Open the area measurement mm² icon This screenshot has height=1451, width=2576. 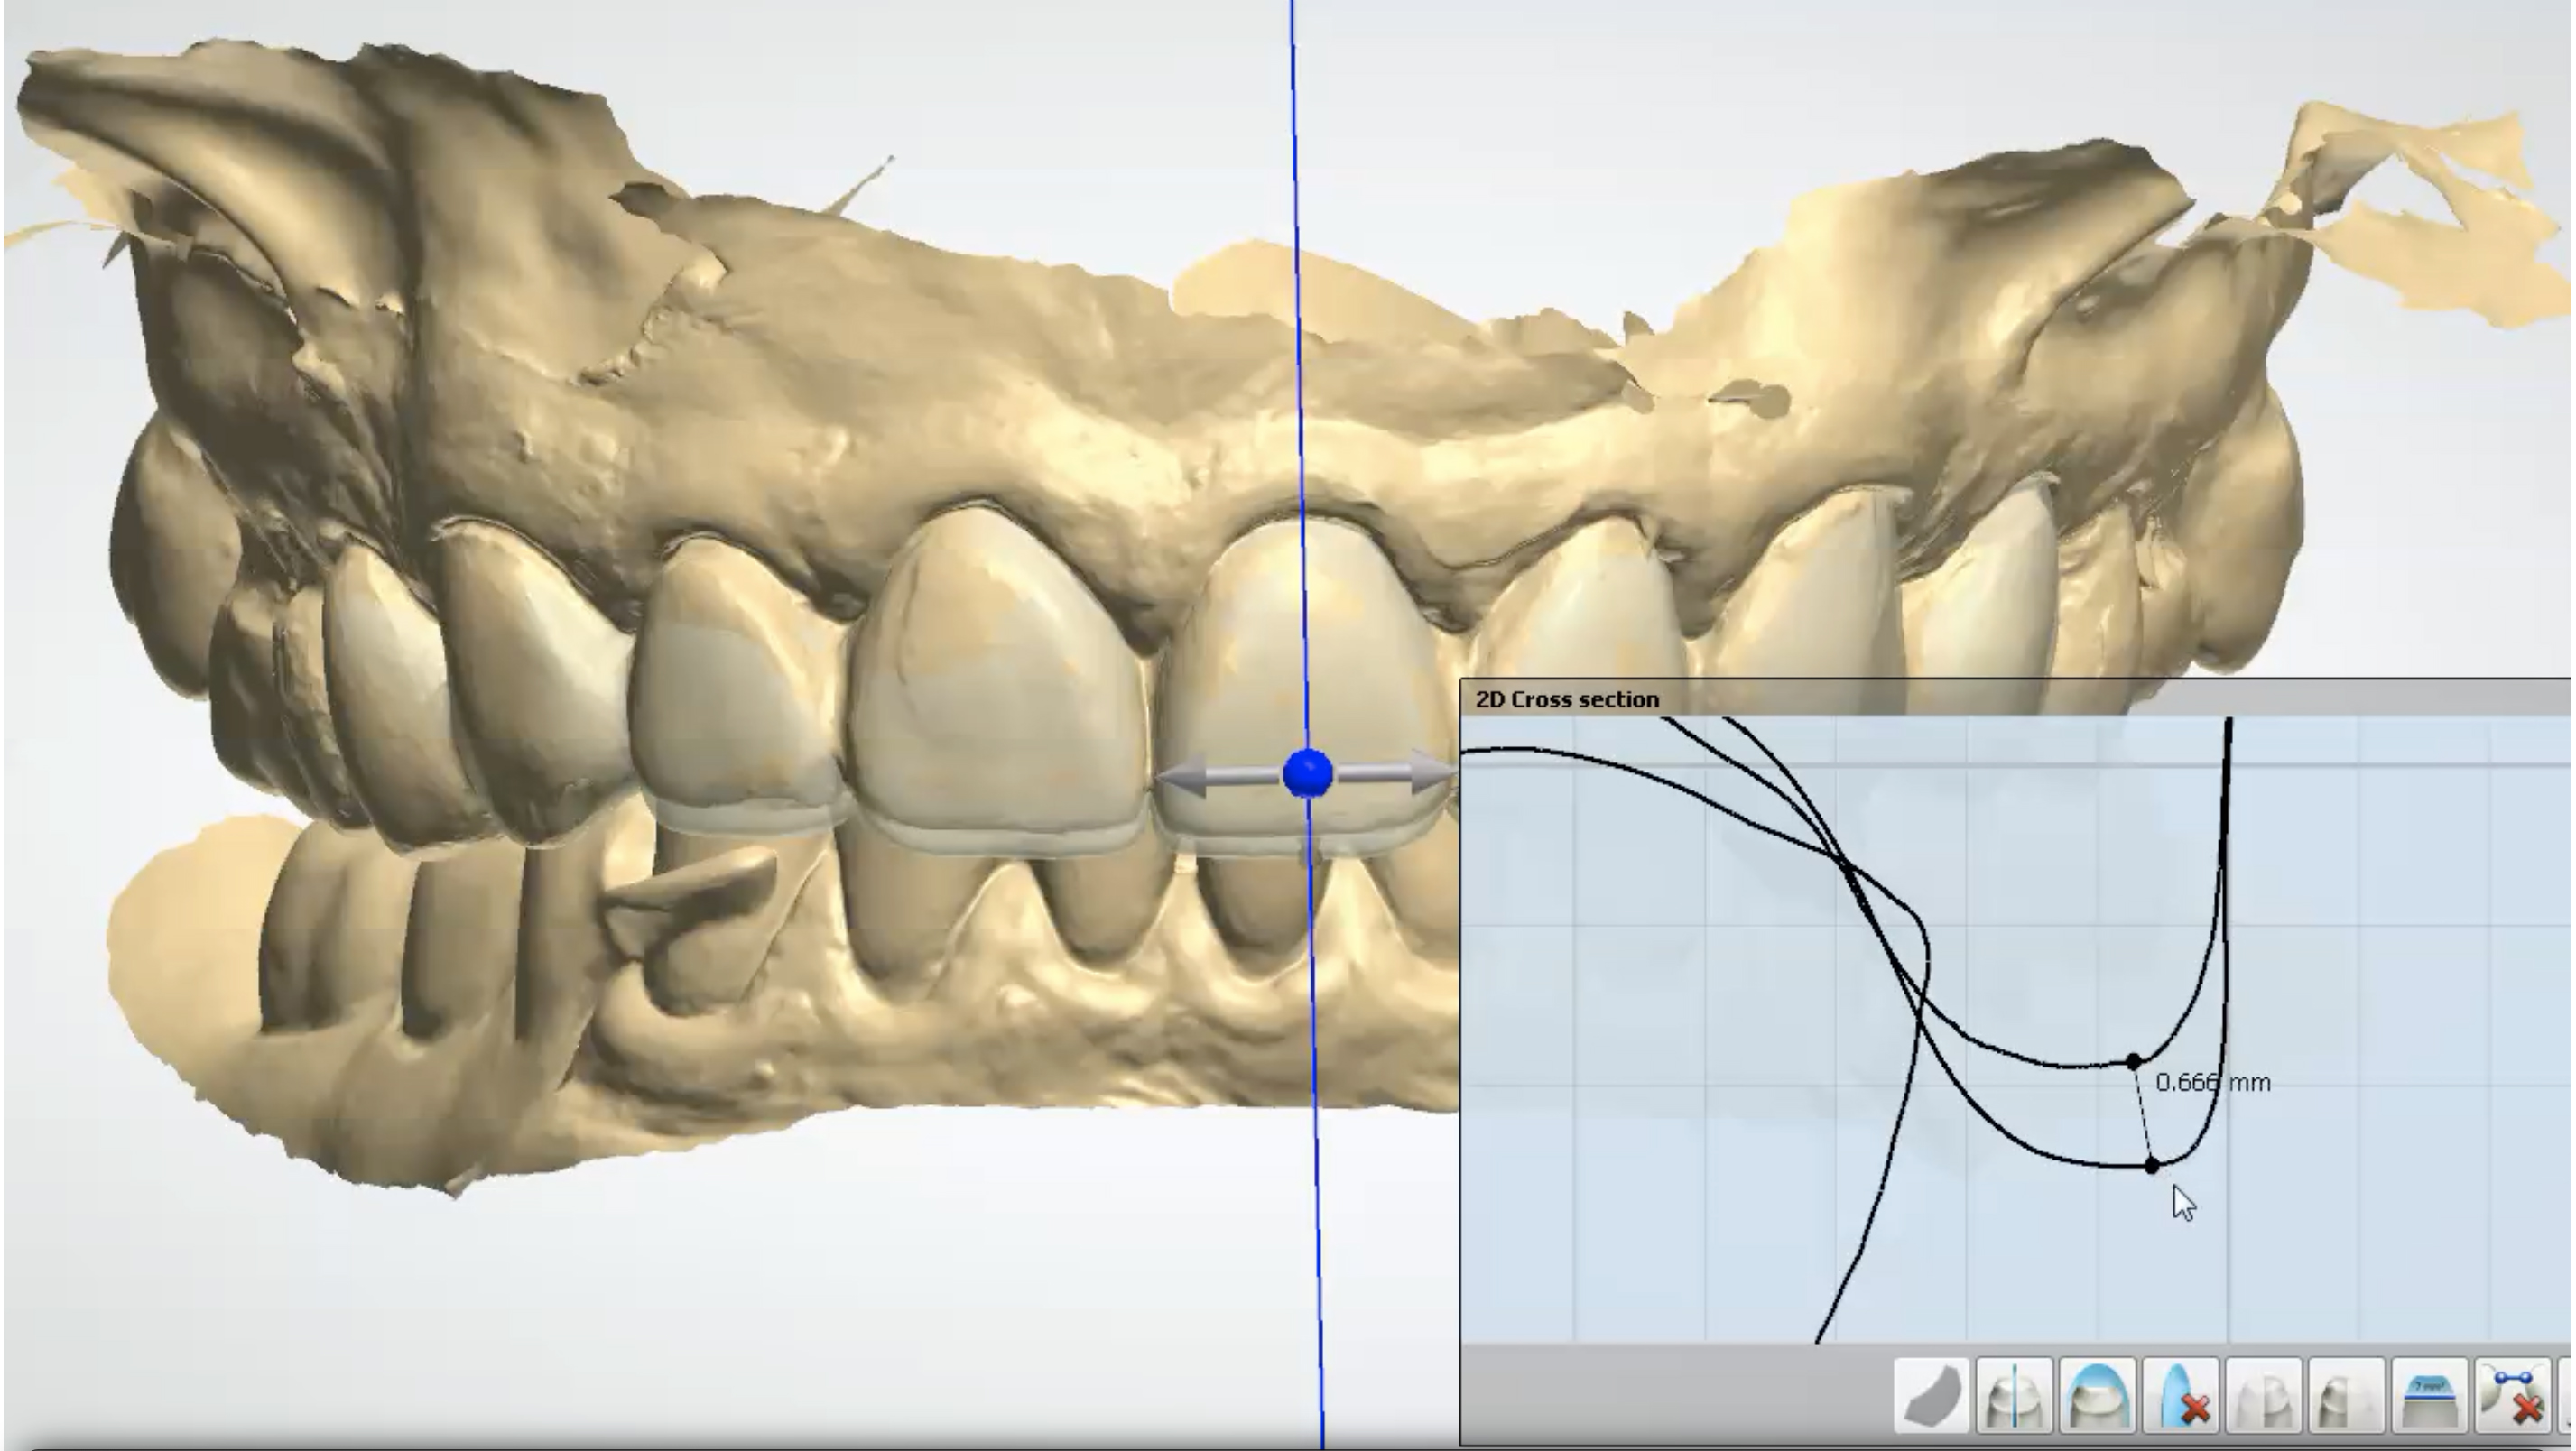[x=2429, y=1396]
